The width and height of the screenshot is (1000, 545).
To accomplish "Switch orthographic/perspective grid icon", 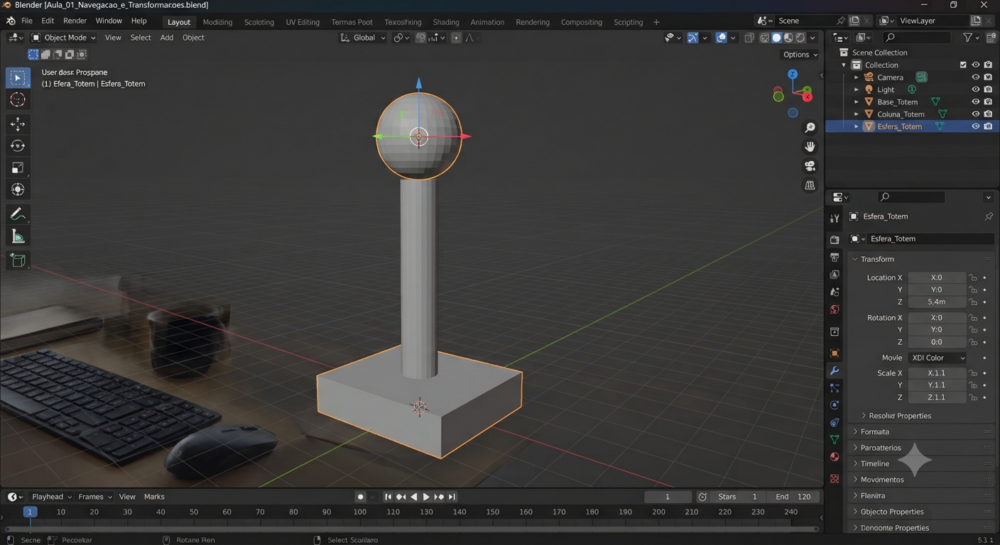I will coord(810,185).
